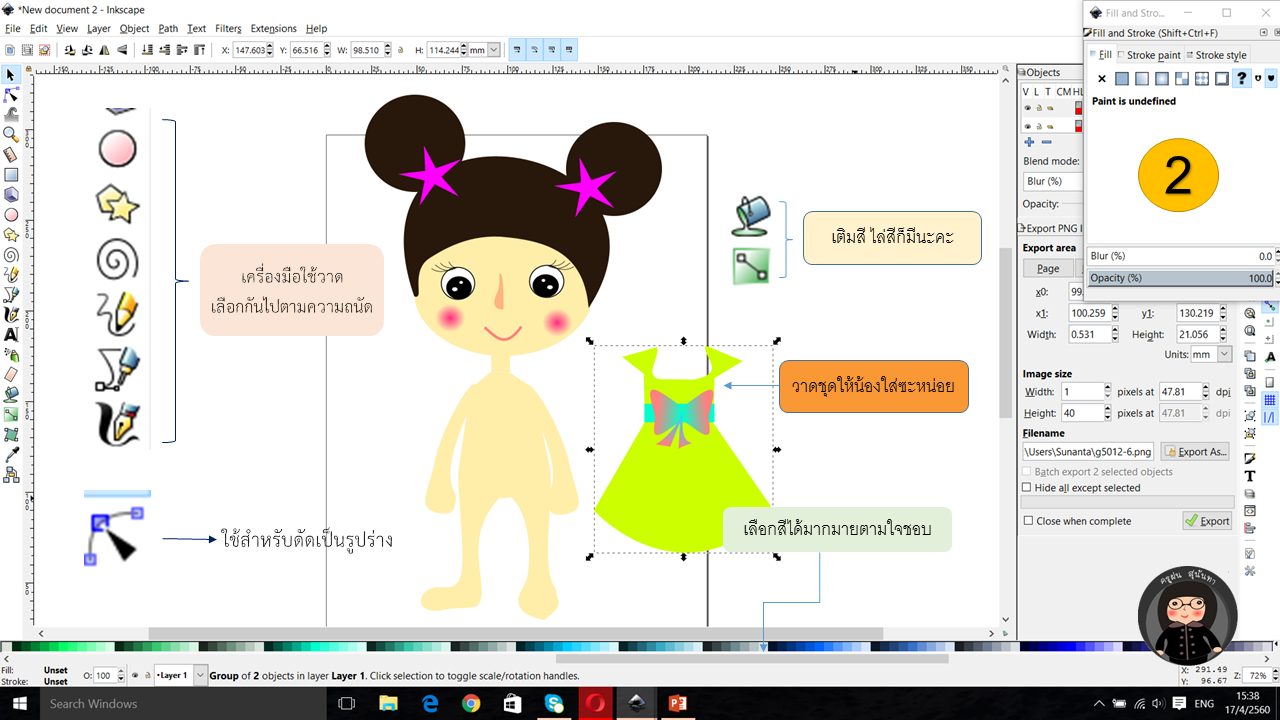Adjust the Opacity (%) slider

(x=1181, y=278)
